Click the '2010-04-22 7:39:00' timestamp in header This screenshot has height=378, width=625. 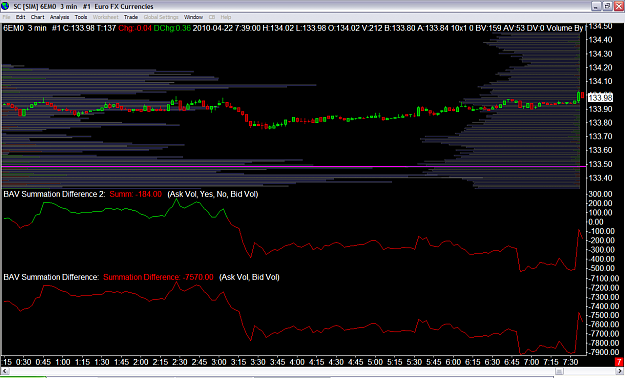click(x=226, y=28)
